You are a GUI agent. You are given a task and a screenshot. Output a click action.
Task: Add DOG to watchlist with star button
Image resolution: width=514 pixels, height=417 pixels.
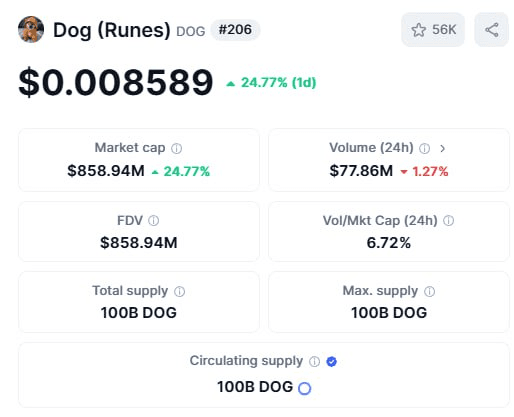433,30
